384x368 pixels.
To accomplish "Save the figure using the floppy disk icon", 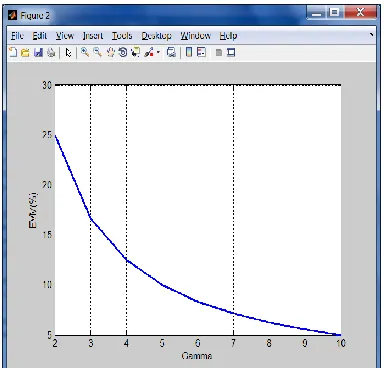I will click(x=38, y=53).
